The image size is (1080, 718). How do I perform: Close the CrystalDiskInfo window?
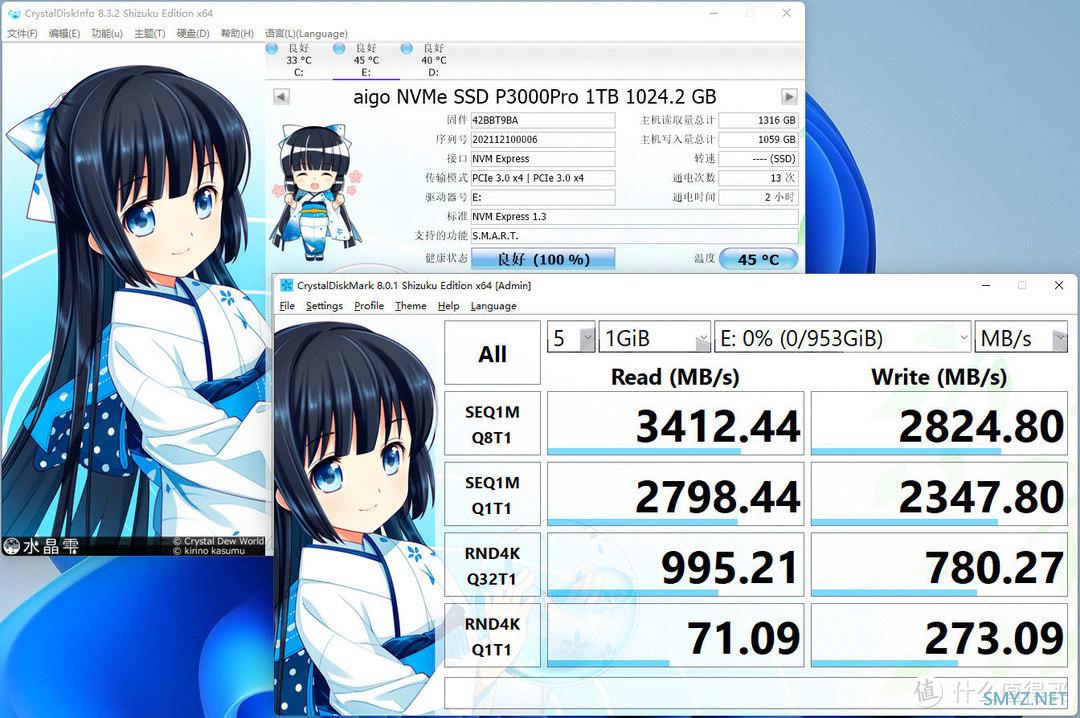click(786, 13)
